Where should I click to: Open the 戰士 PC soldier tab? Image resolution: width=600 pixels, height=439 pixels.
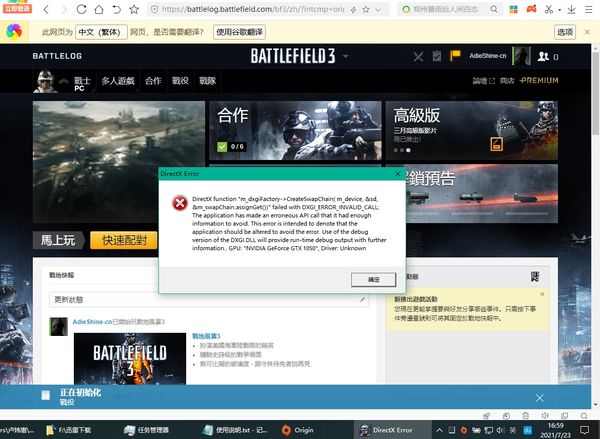[82, 82]
